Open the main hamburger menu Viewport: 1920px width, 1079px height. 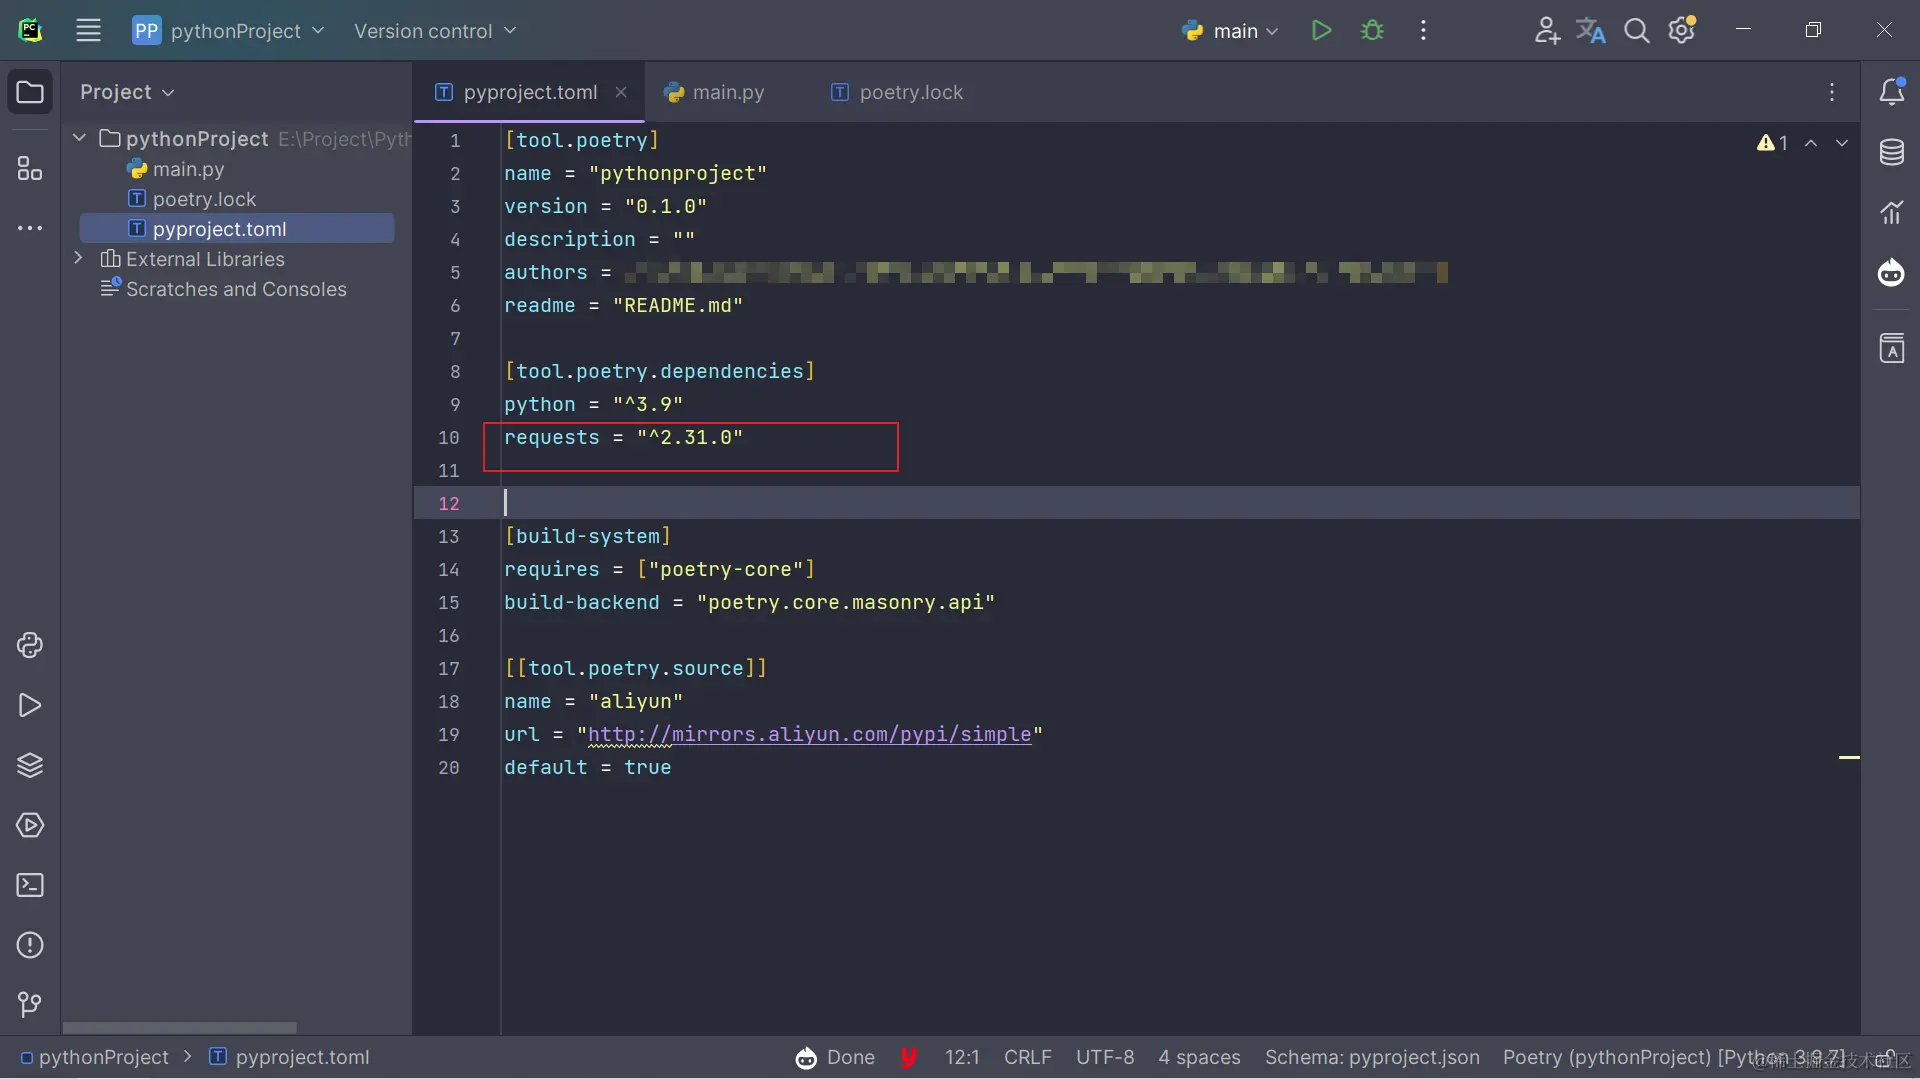[x=88, y=31]
